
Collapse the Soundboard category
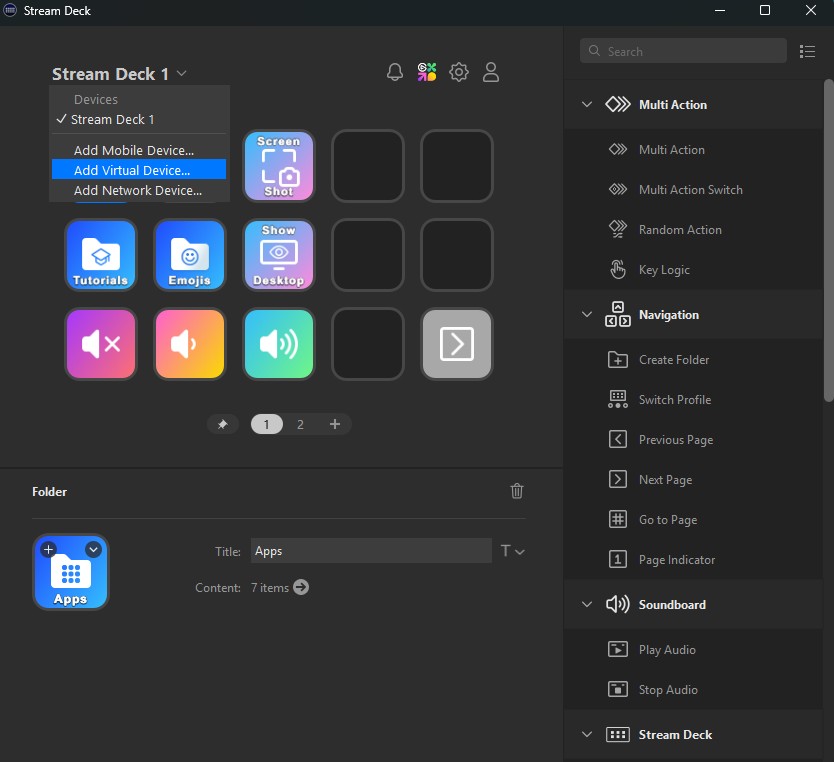587,605
